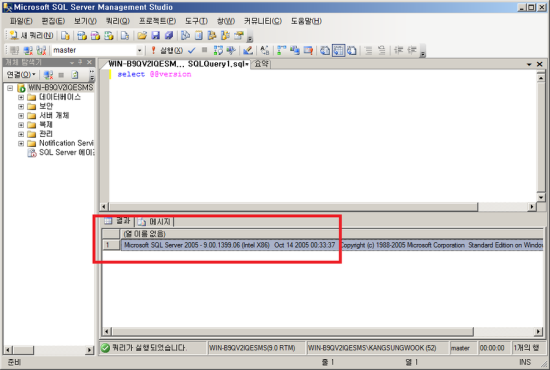Select Results to Text icon

pyautogui.click(x=325, y=51)
